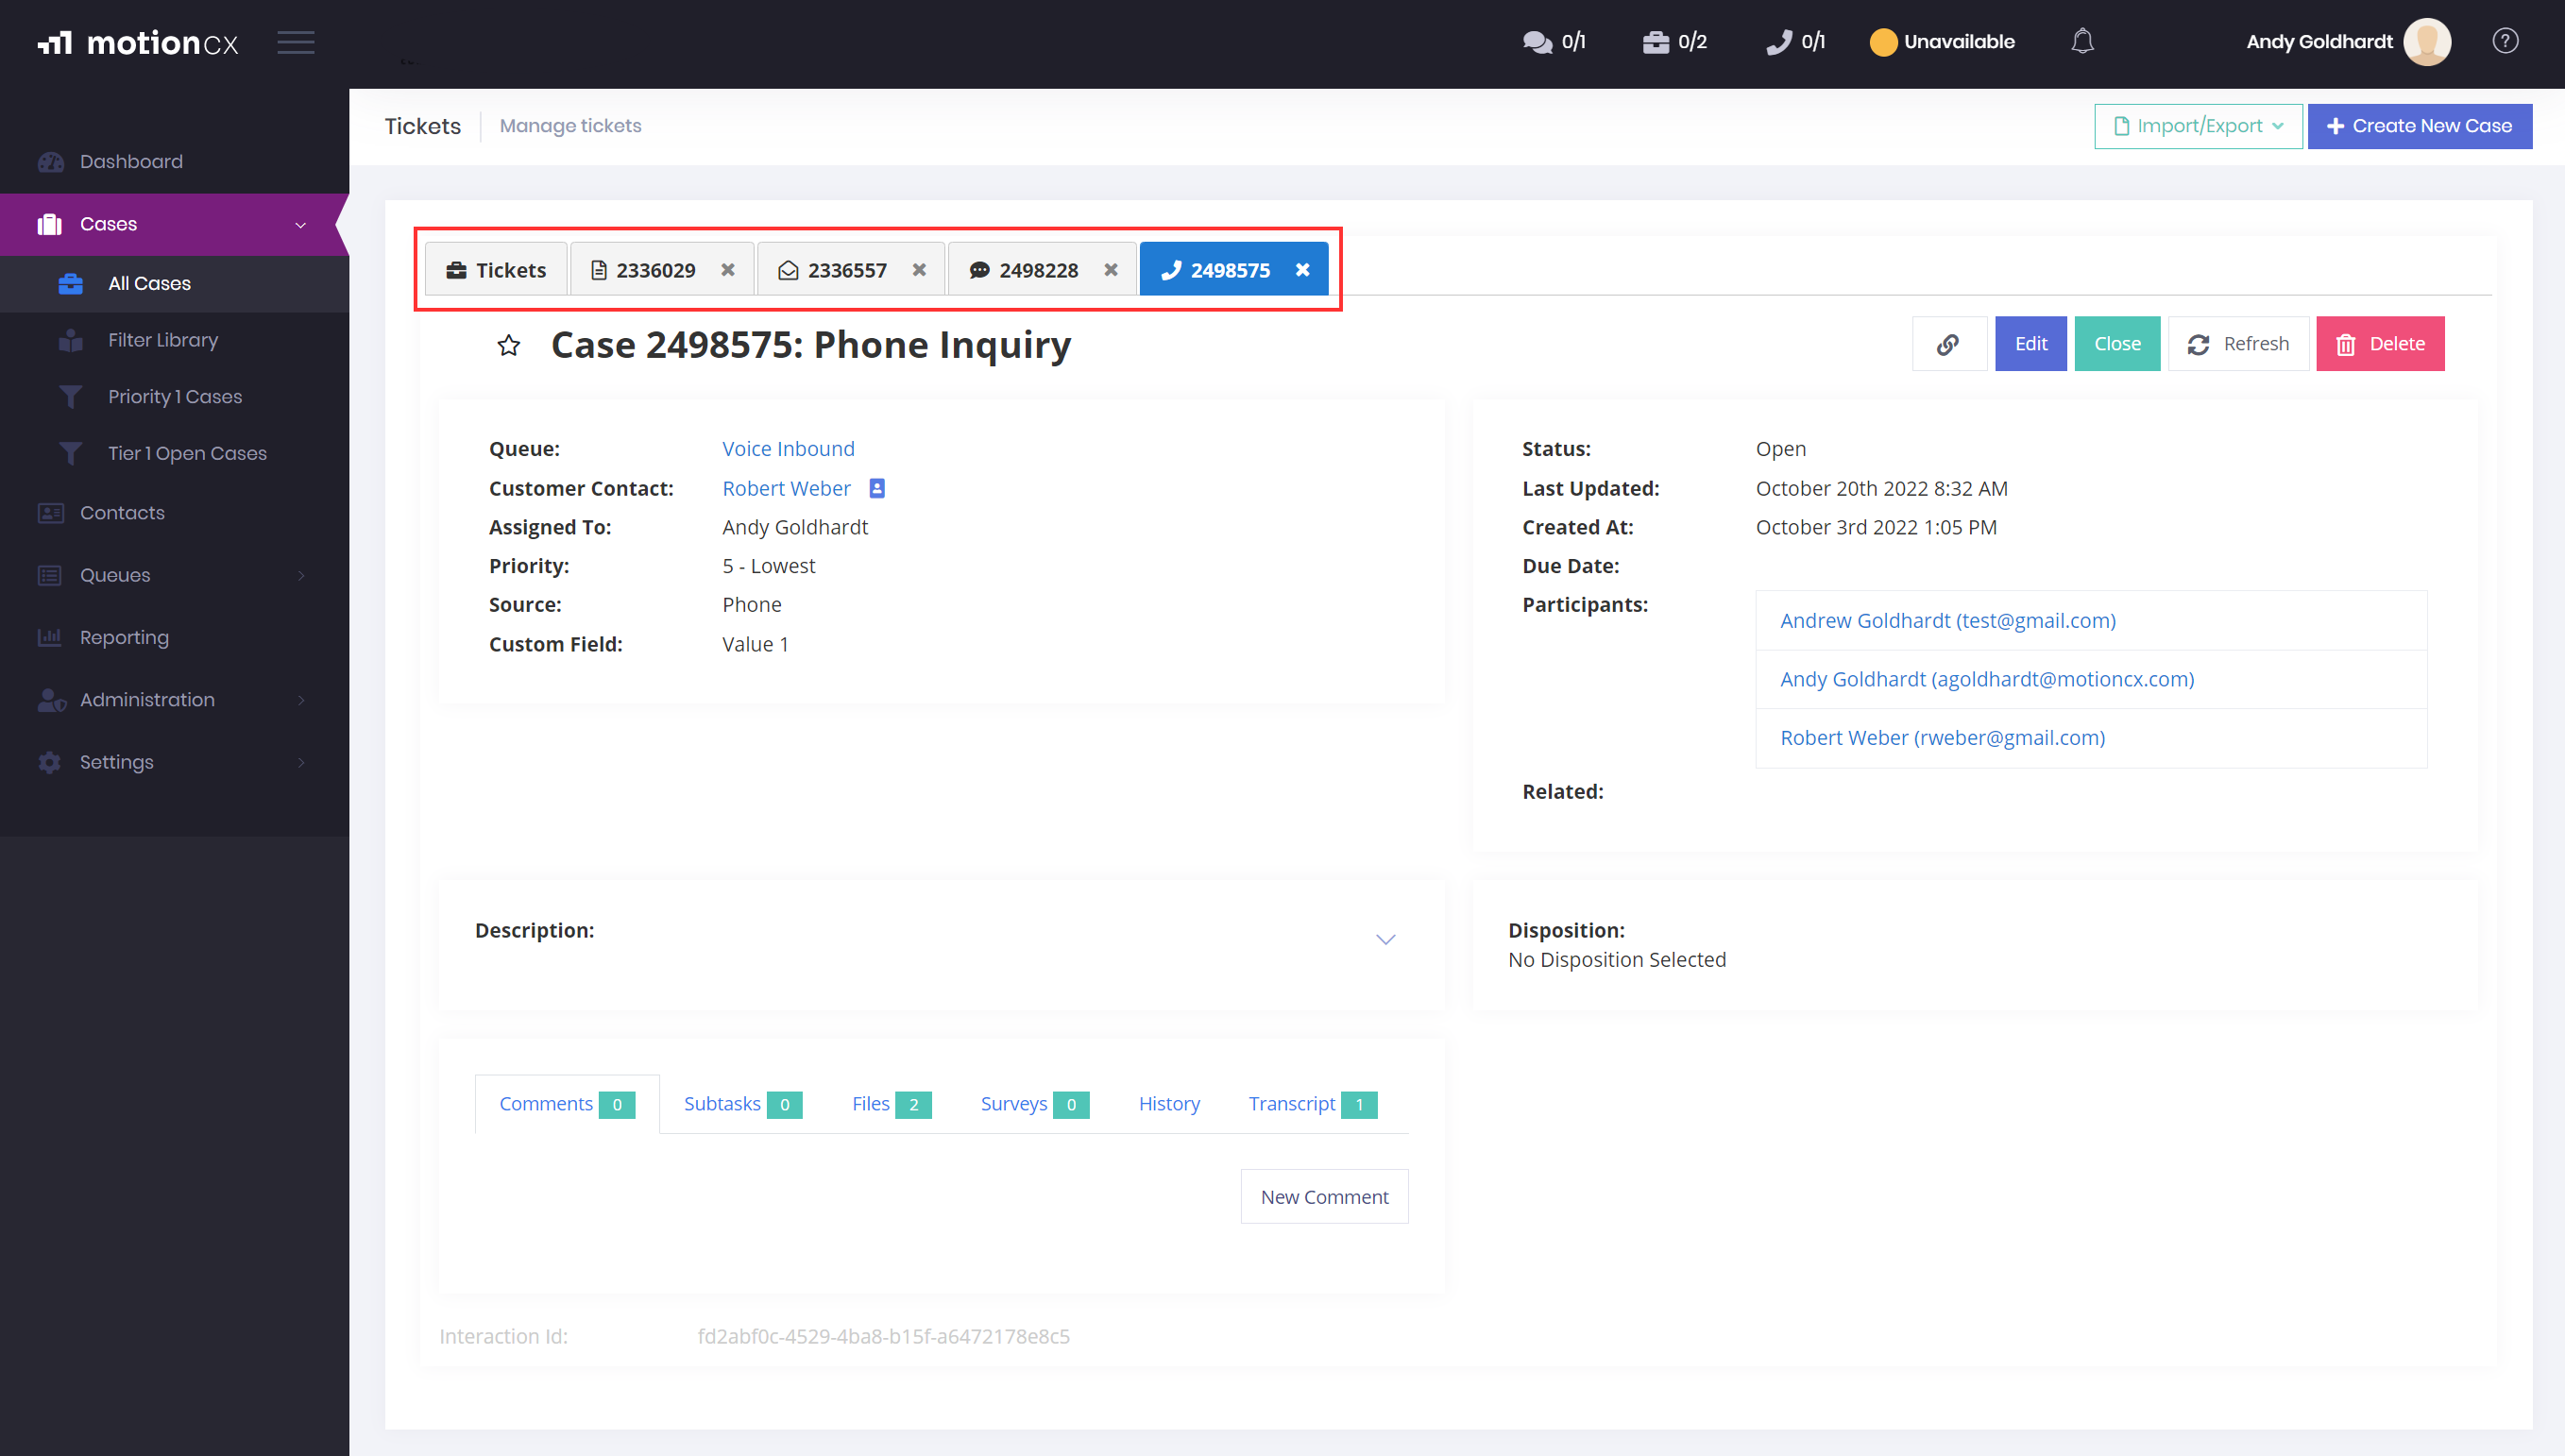
Task: Click the Status value 'Open'
Action: (1780, 449)
